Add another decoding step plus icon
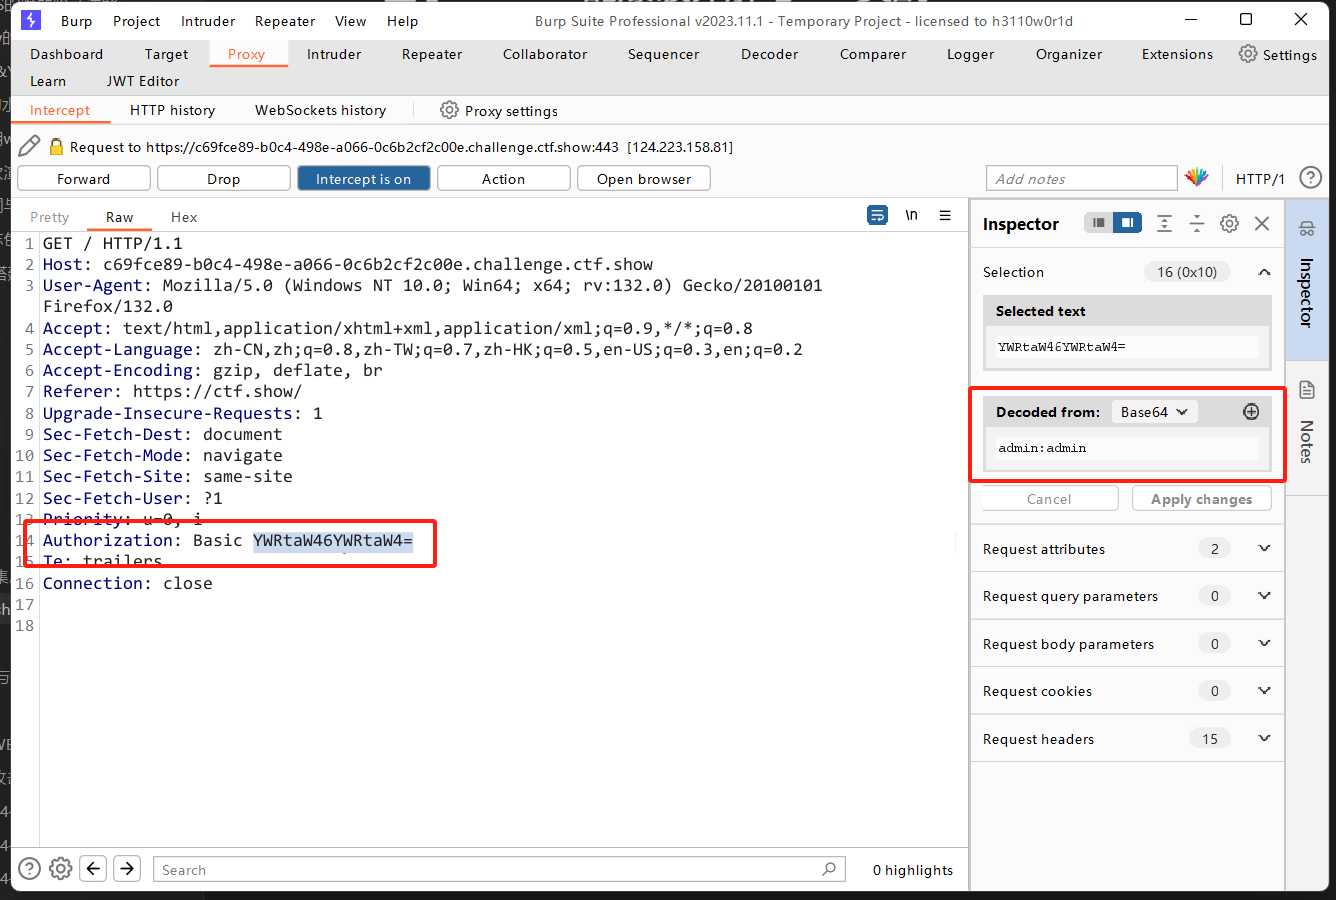The height and width of the screenshot is (900, 1336). click(x=1250, y=411)
